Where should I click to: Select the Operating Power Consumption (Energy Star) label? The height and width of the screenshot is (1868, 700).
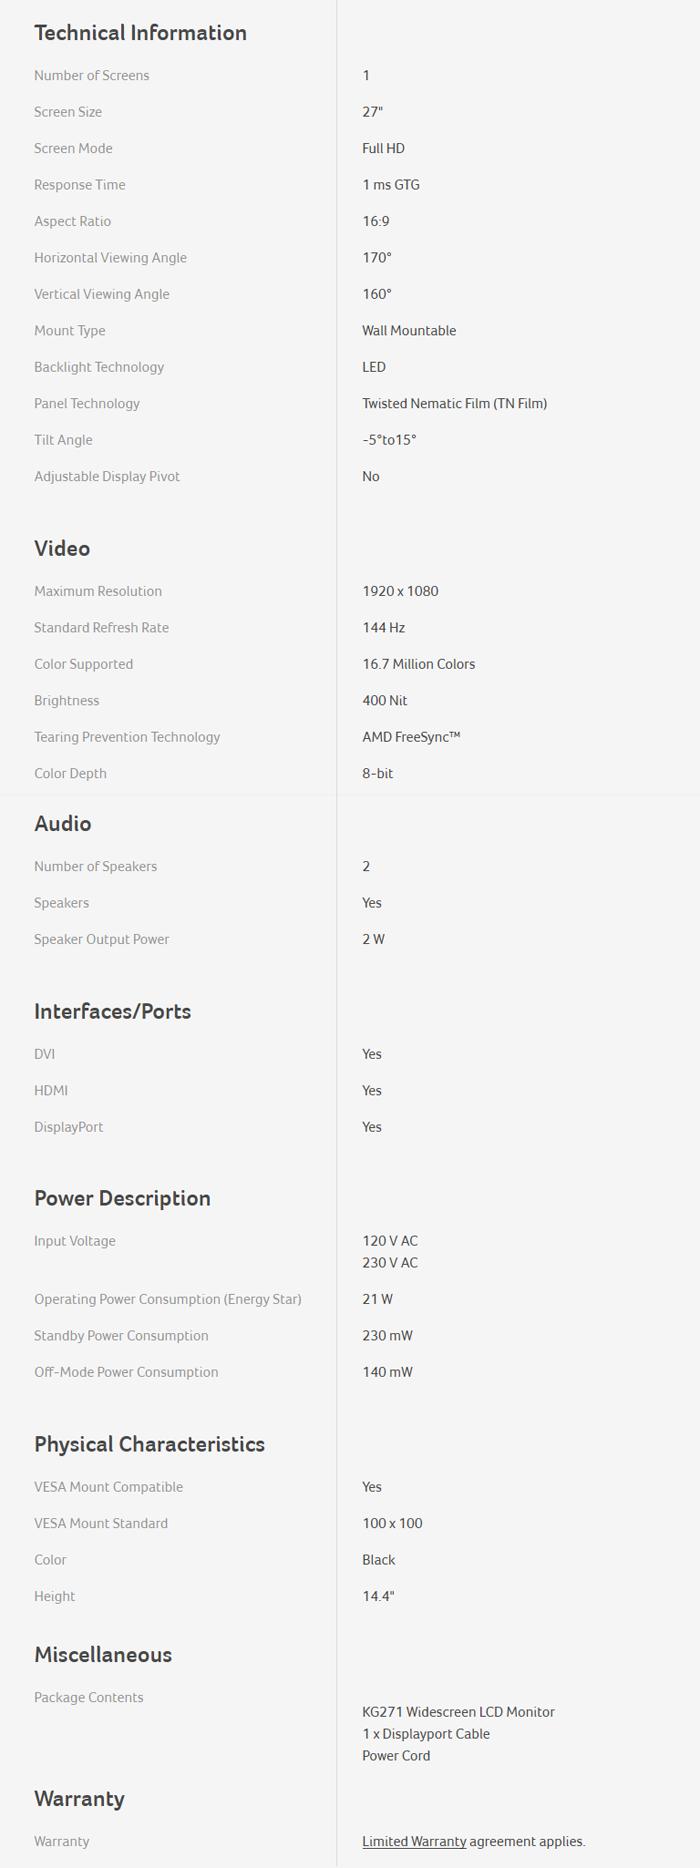(168, 1299)
